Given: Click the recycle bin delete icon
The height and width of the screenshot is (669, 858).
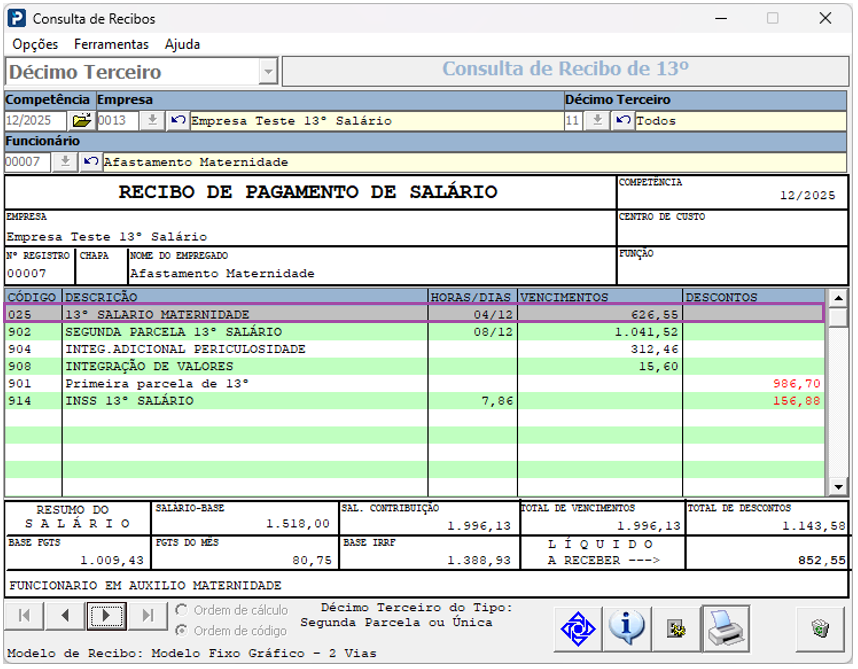Looking at the screenshot, I should pyautogui.click(x=820, y=629).
